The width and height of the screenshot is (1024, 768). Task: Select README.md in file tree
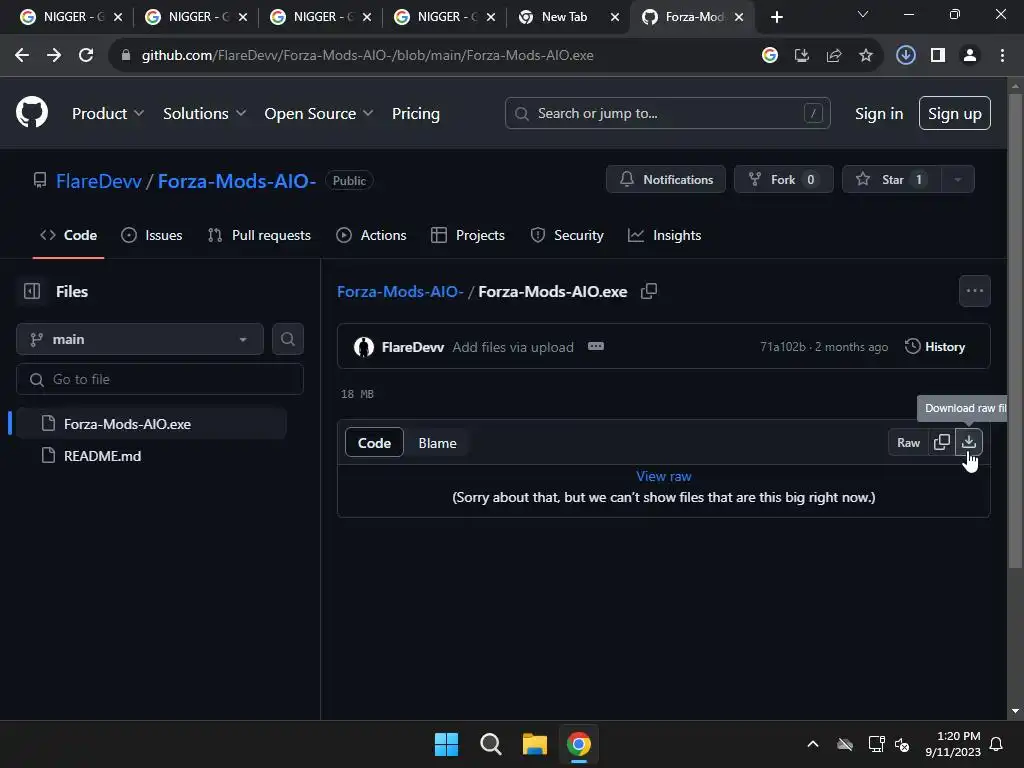[x=150, y=456]
